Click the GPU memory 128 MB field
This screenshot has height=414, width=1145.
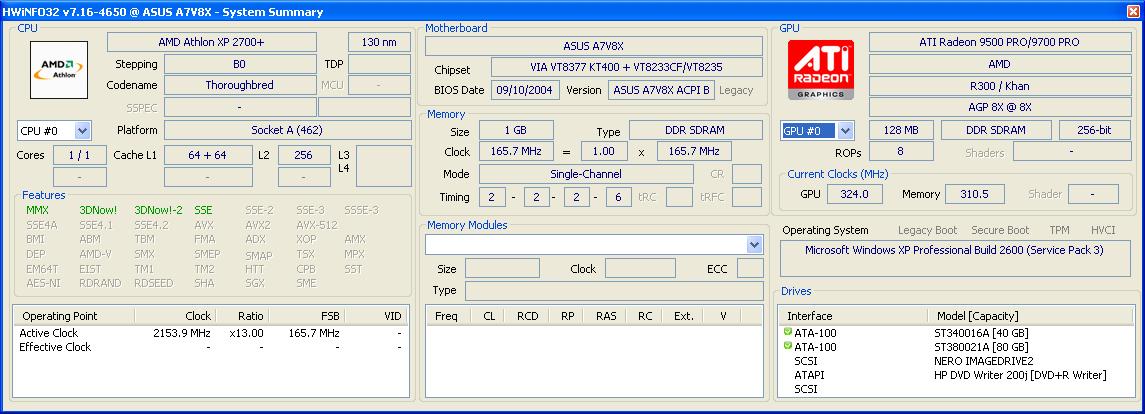(x=901, y=130)
